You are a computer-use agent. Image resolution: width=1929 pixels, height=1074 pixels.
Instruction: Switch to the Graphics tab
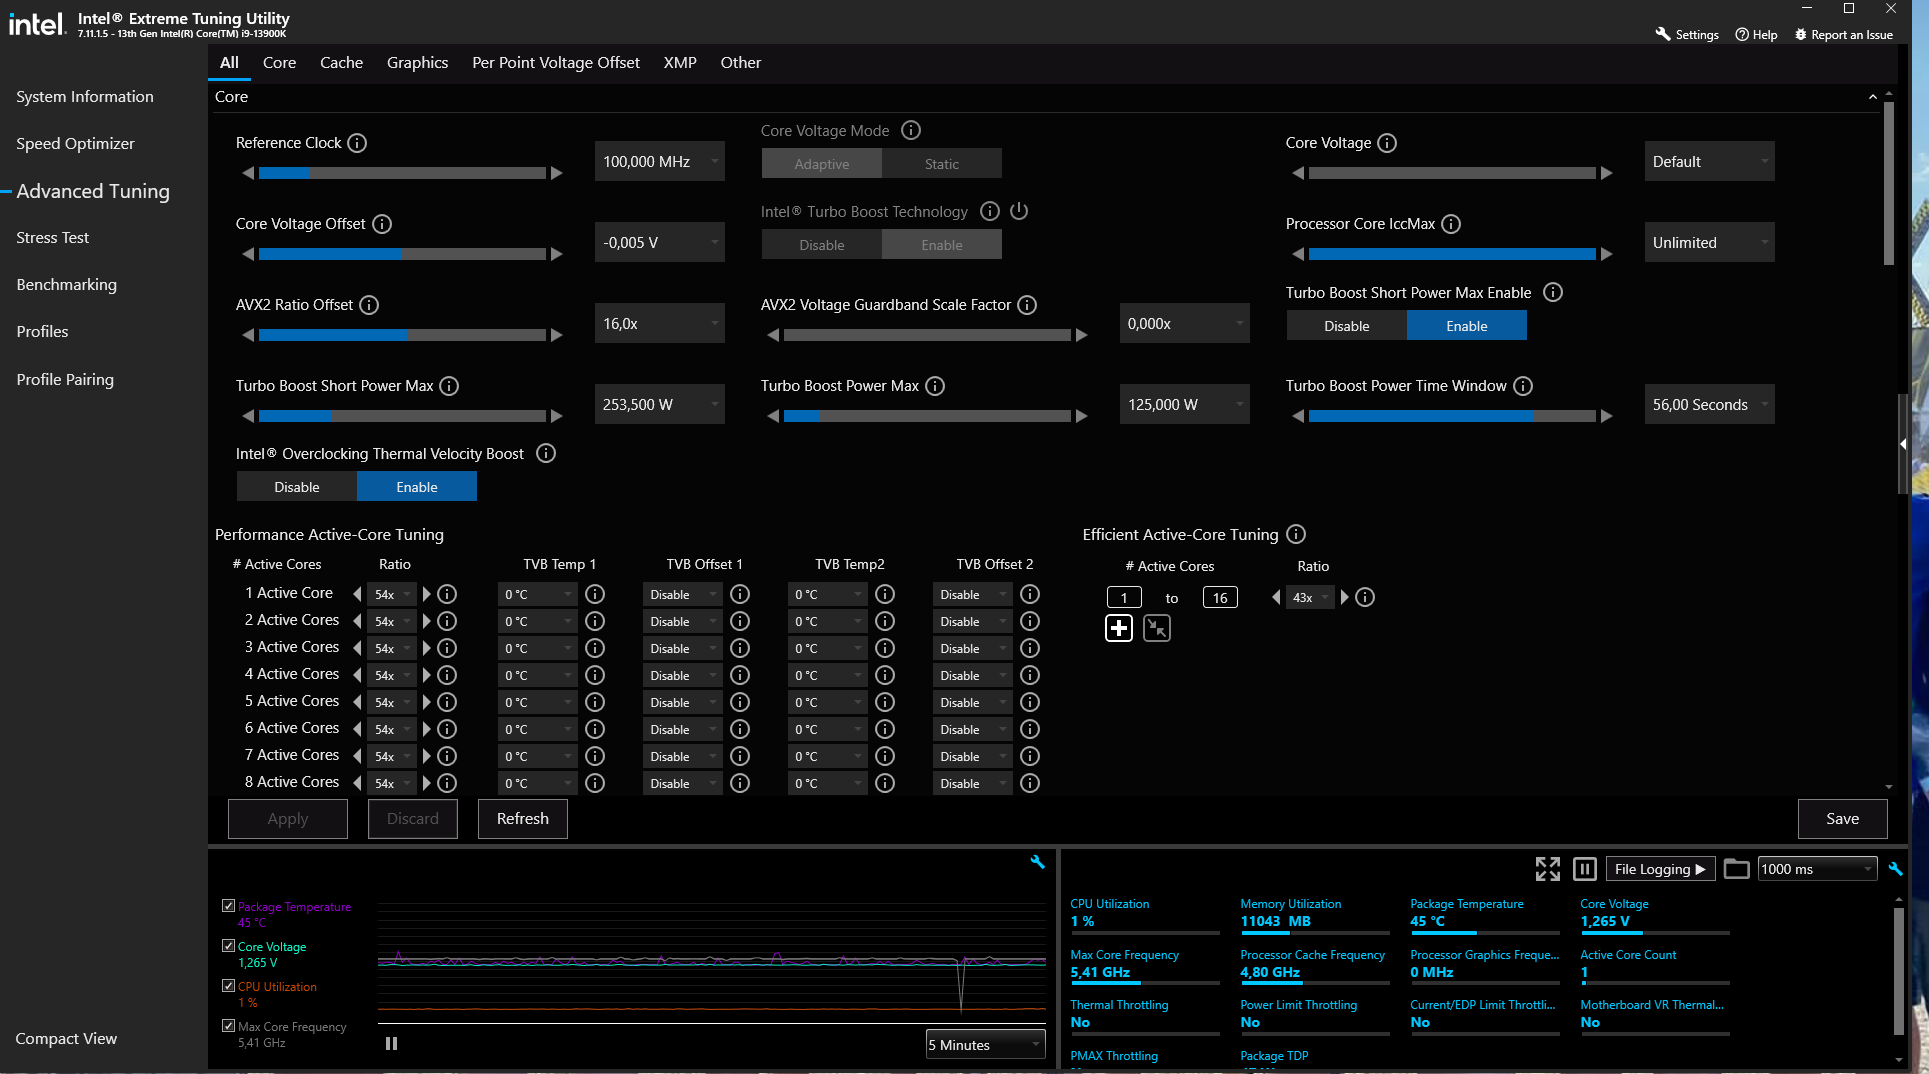[417, 62]
